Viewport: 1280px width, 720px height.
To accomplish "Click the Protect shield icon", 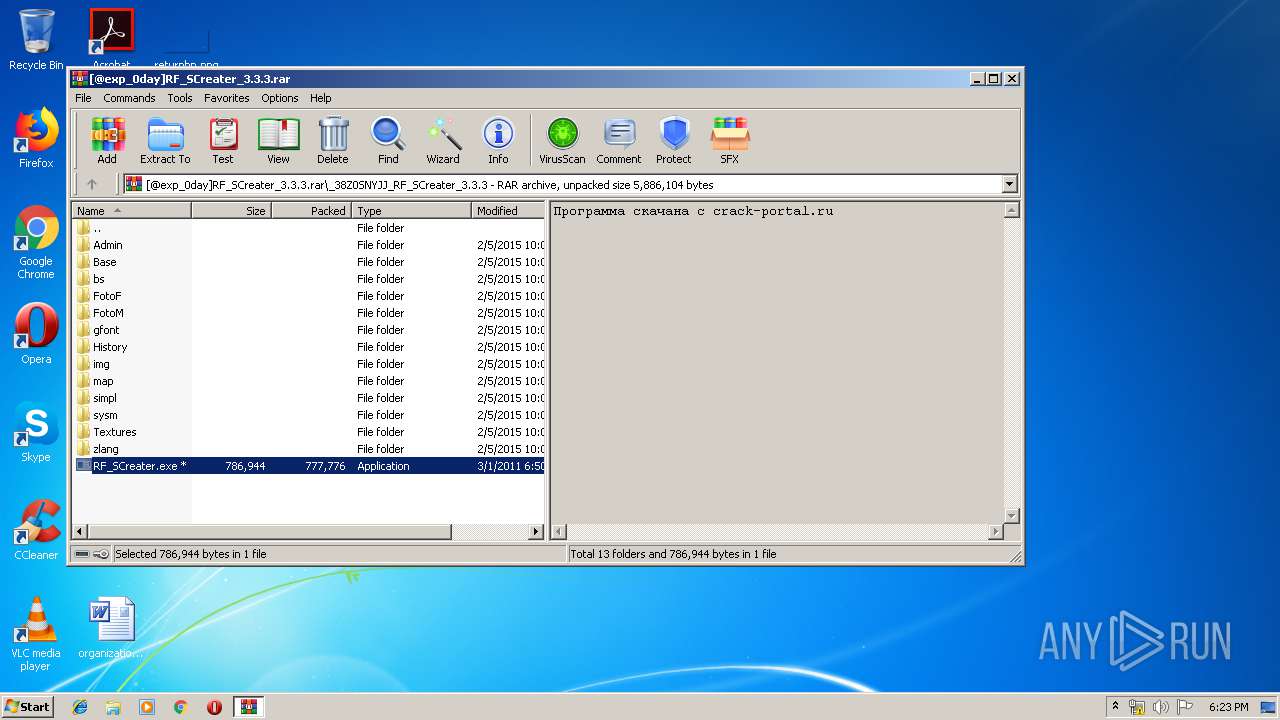I will [x=674, y=141].
